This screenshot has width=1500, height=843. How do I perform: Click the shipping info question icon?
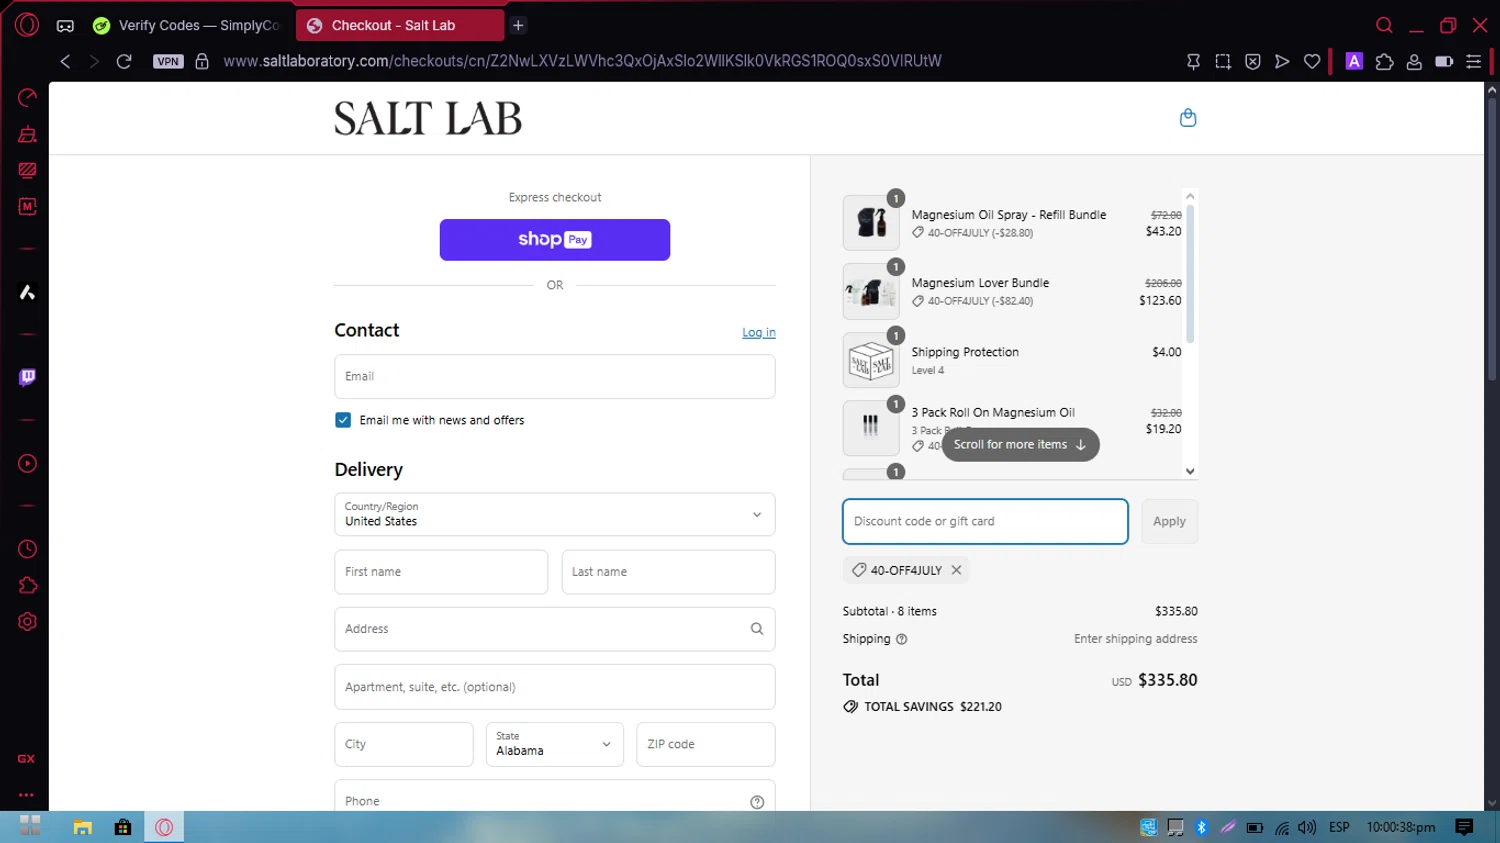901,639
